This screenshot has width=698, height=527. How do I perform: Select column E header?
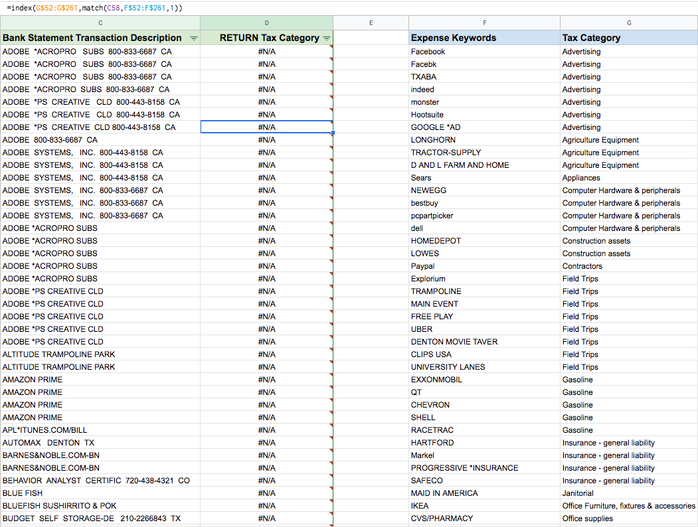click(371, 23)
